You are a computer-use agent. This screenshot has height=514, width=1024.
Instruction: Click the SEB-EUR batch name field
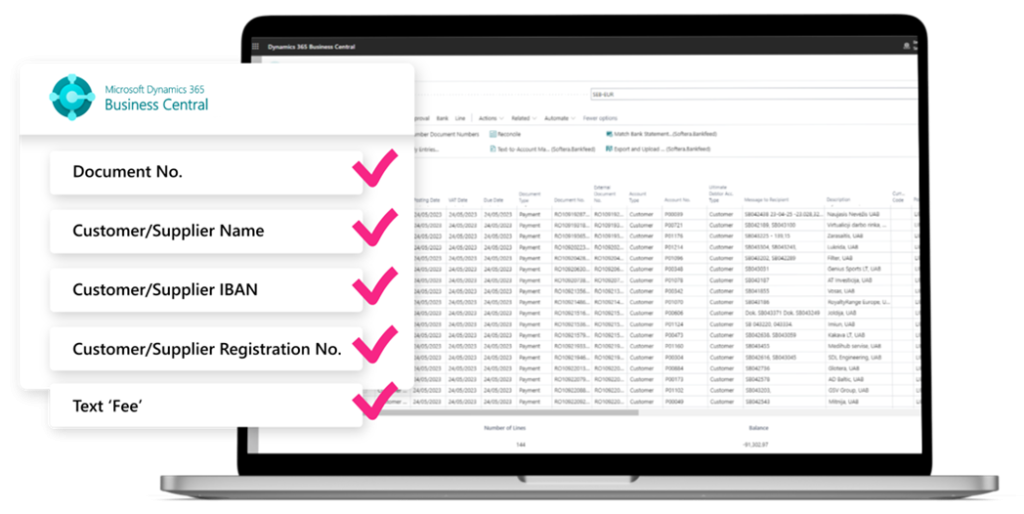754,95
